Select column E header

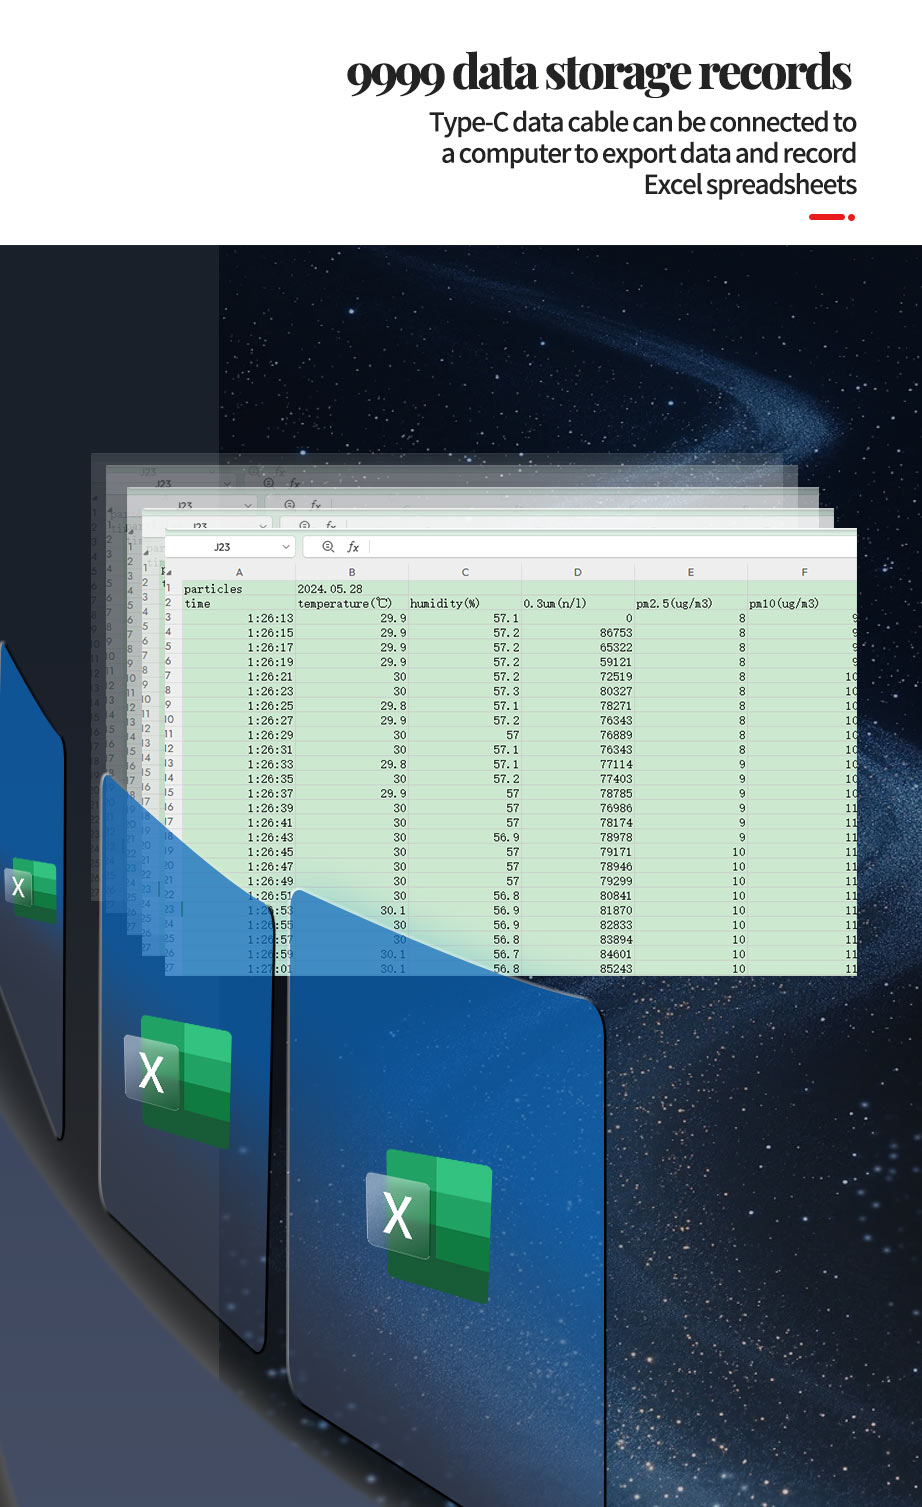point(691,572)
